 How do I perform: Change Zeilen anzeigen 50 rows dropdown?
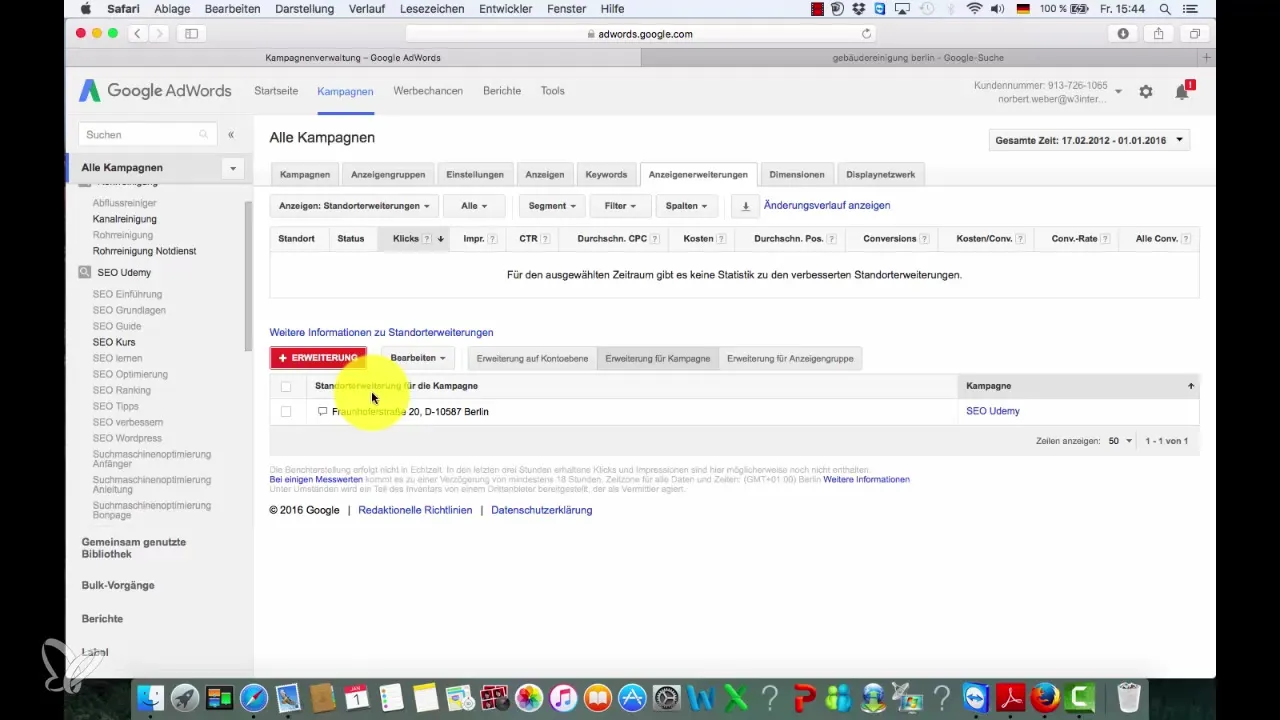[x=1120, y=441]
